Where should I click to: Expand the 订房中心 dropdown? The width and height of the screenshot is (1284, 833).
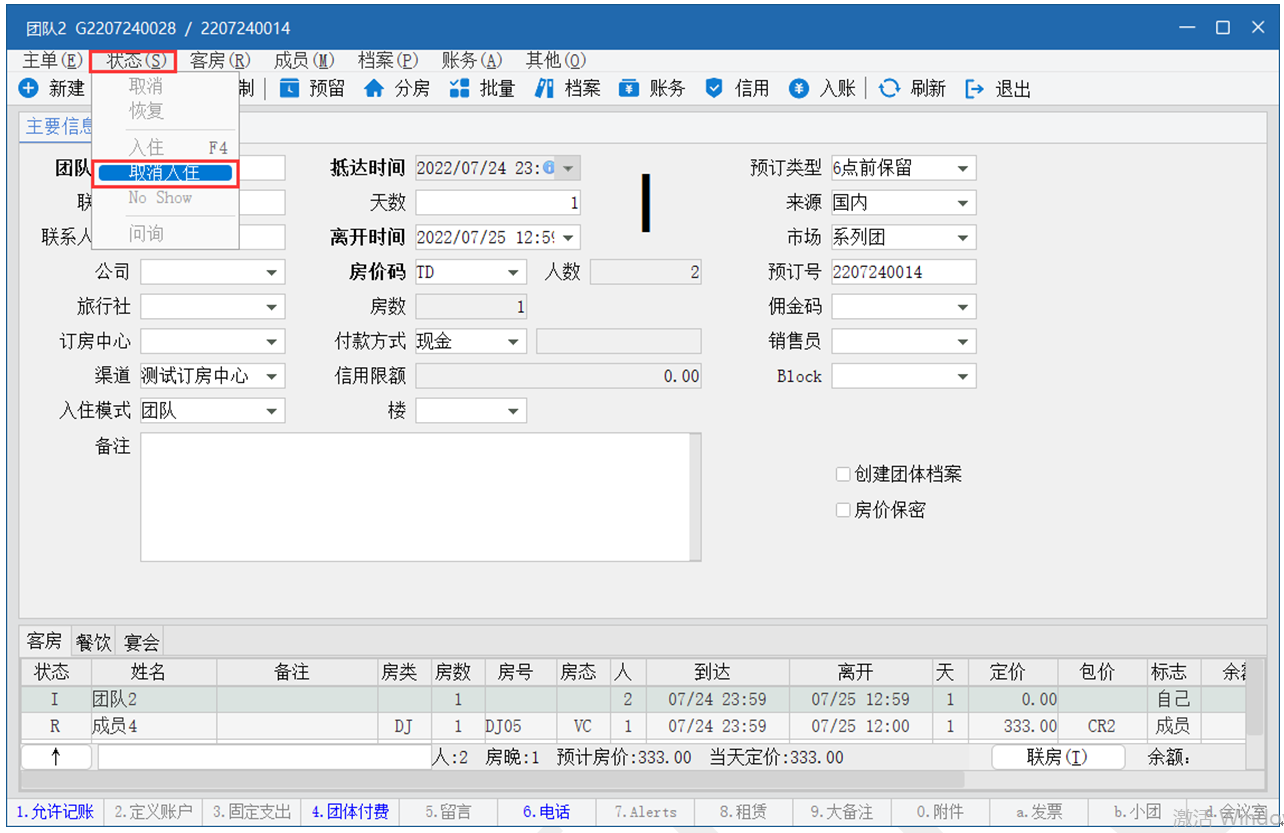tap(272, 341)
